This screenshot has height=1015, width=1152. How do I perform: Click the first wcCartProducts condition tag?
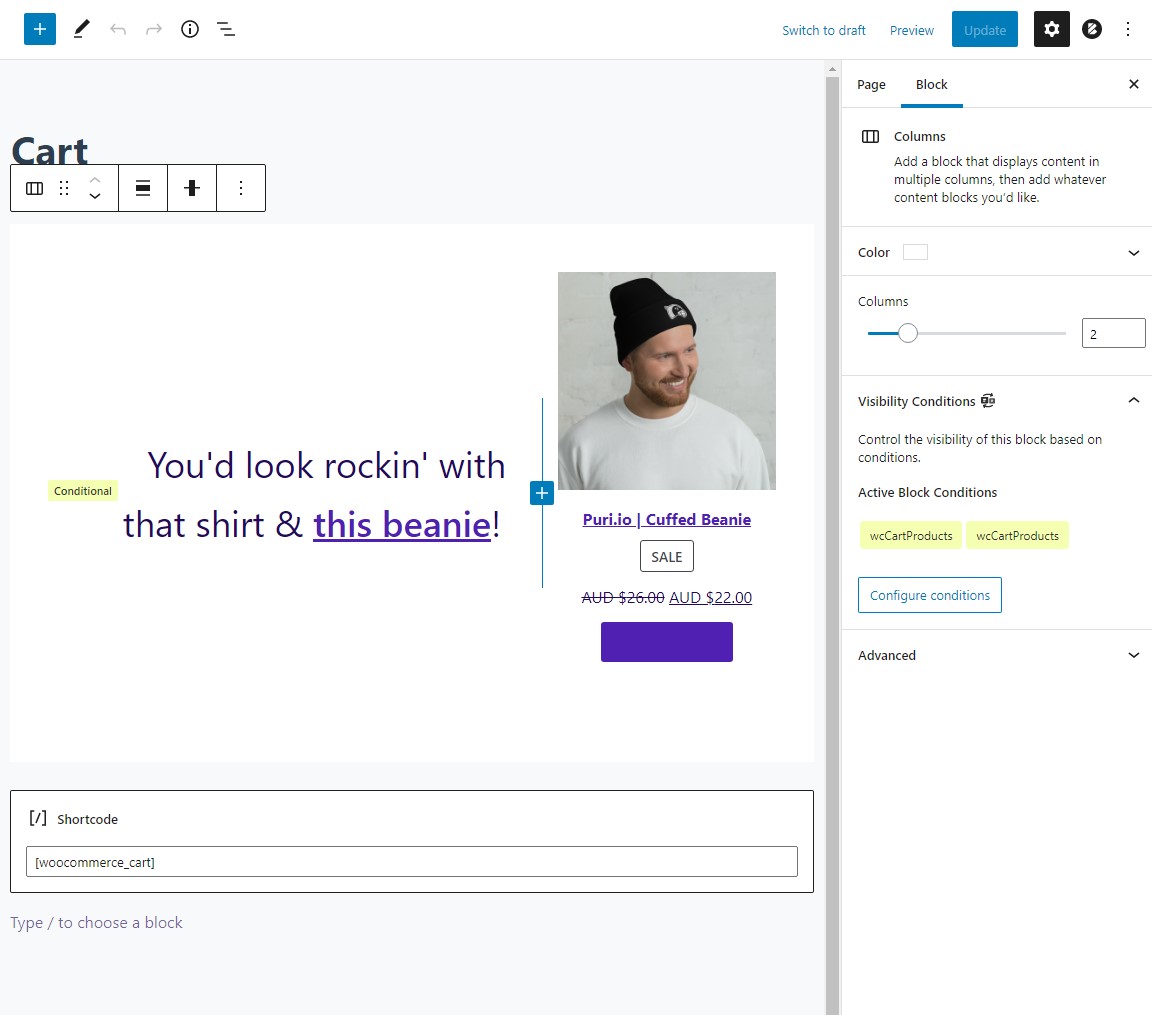click(910, 535)
